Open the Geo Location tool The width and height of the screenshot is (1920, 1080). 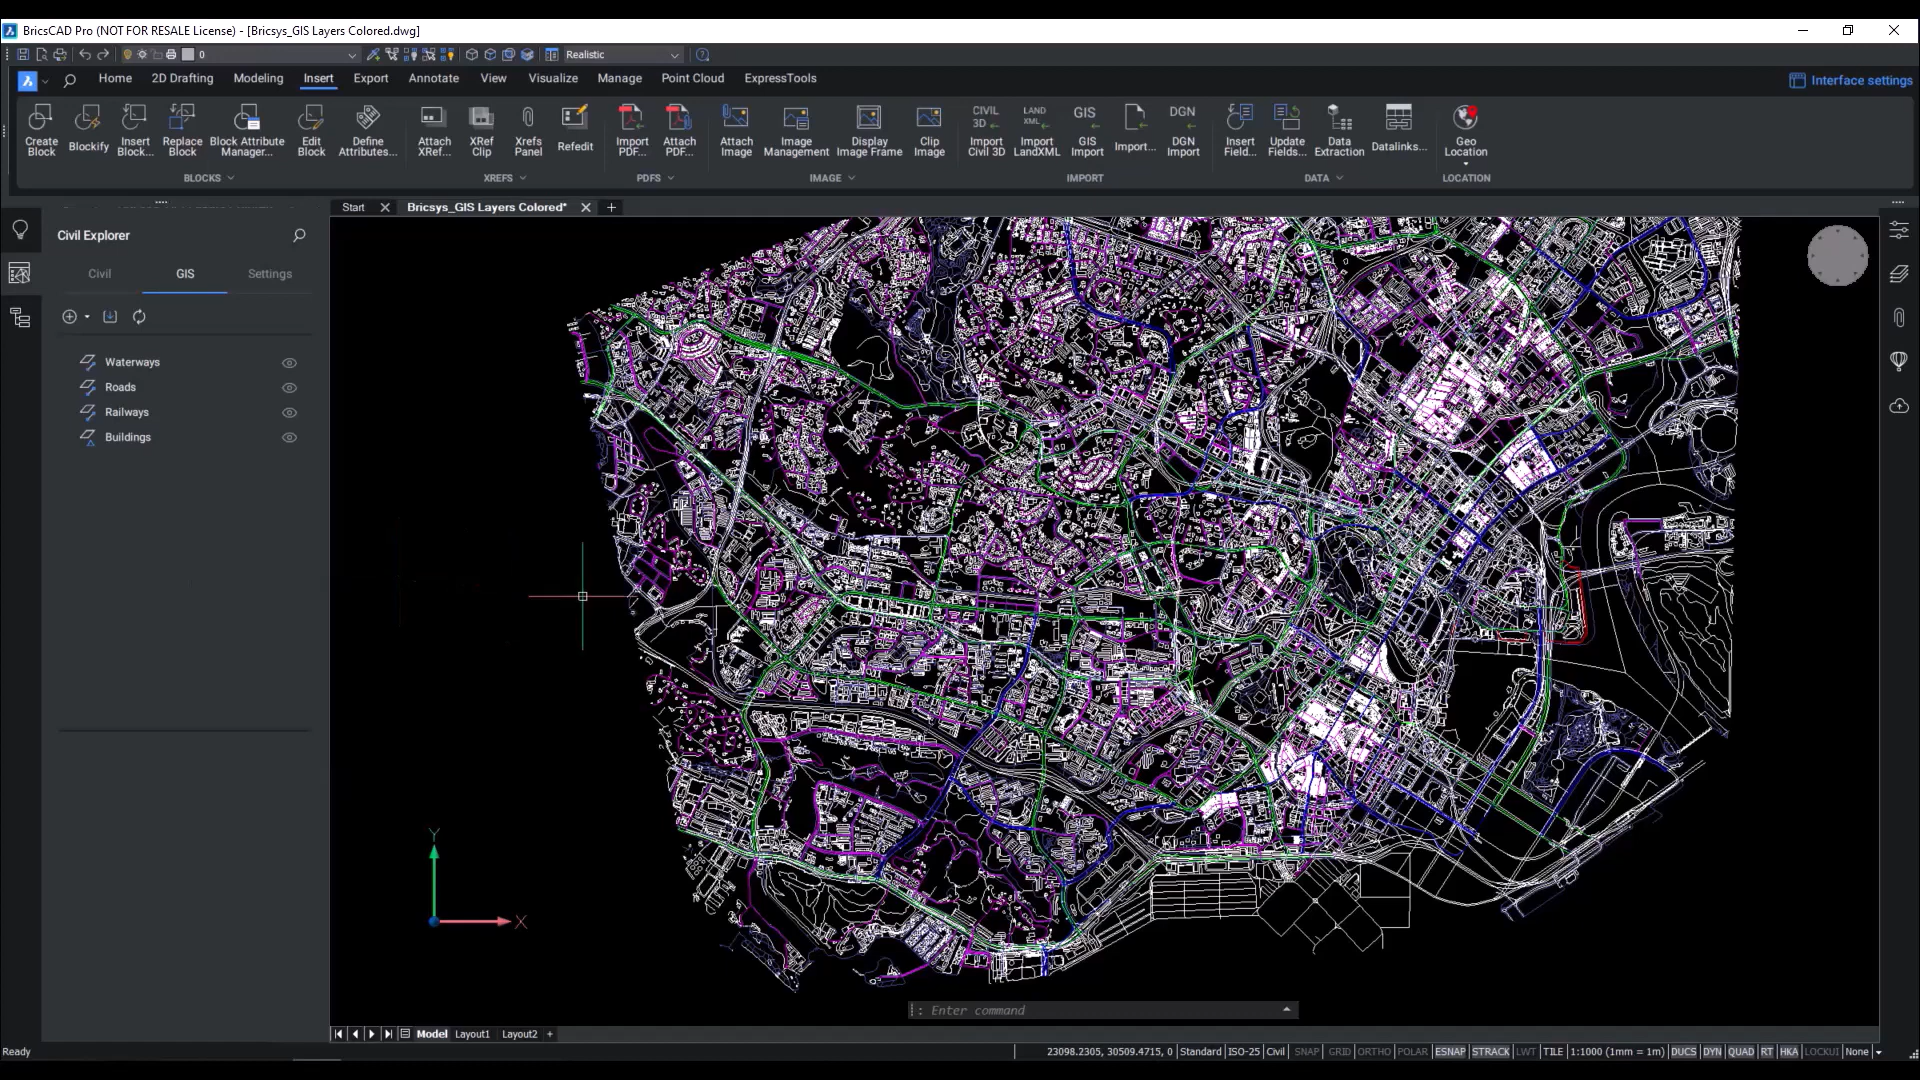point(1465,130)
